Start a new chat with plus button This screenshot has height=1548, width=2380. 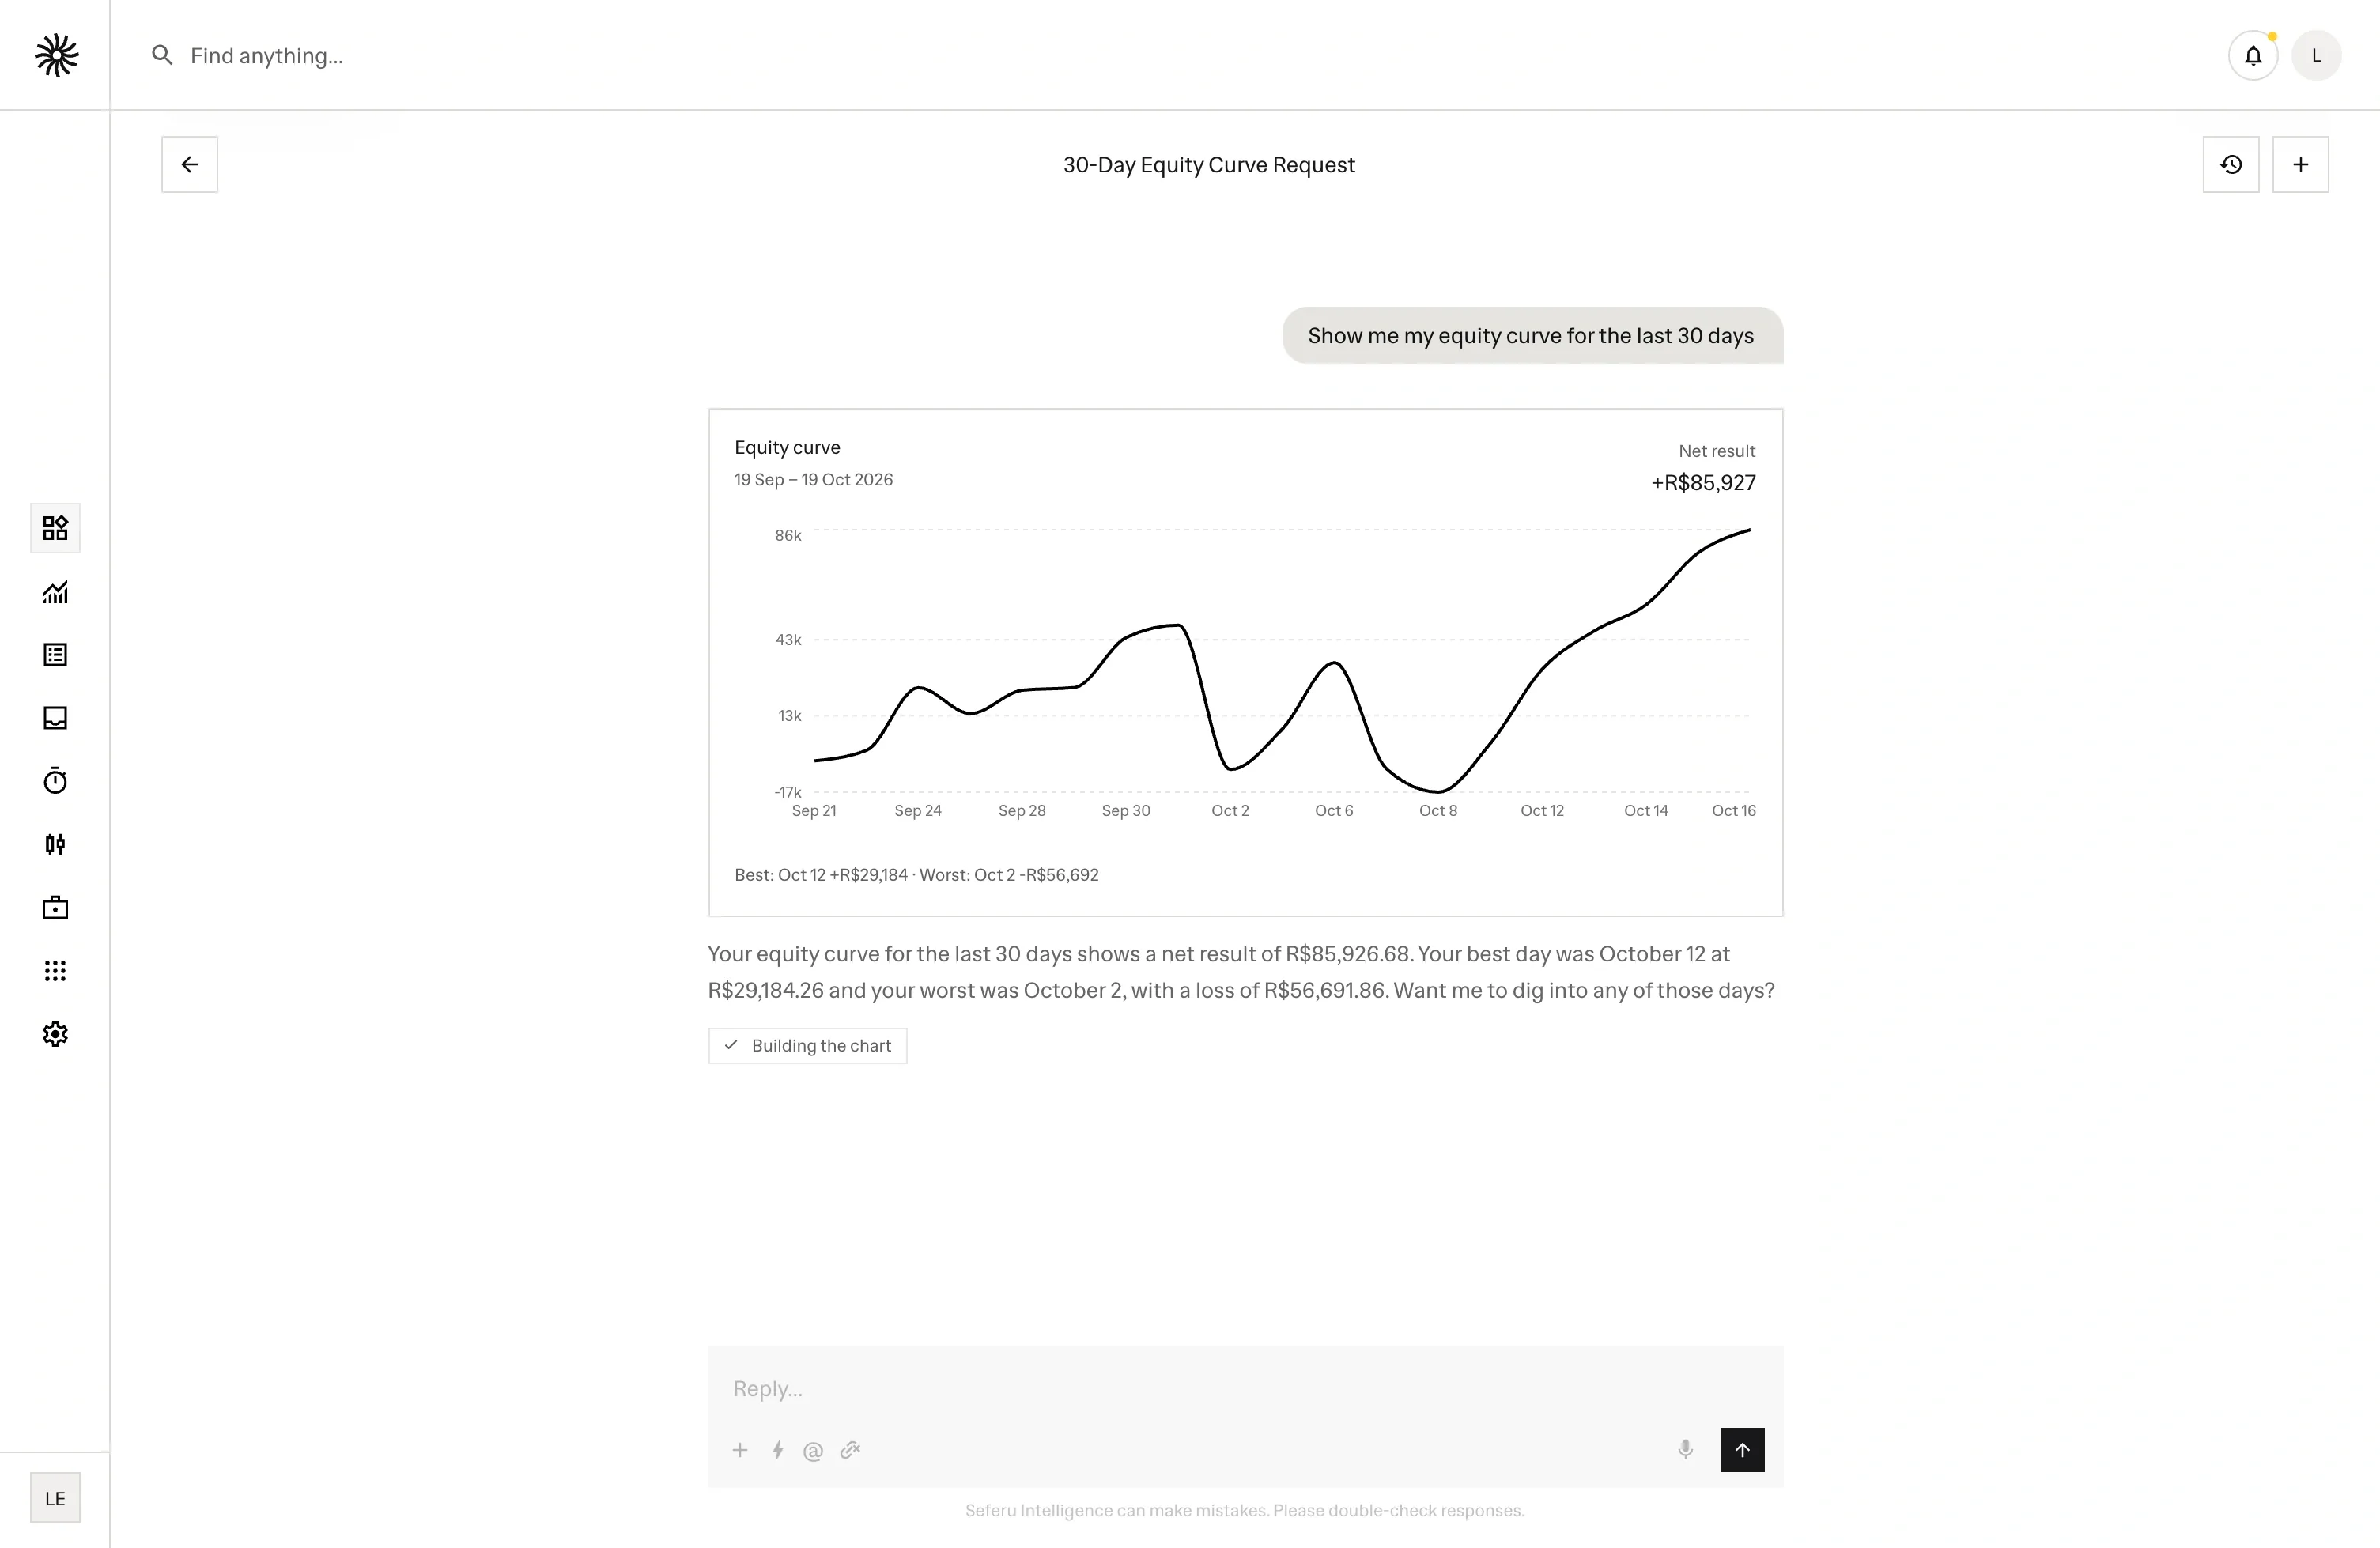point(2301,165)
